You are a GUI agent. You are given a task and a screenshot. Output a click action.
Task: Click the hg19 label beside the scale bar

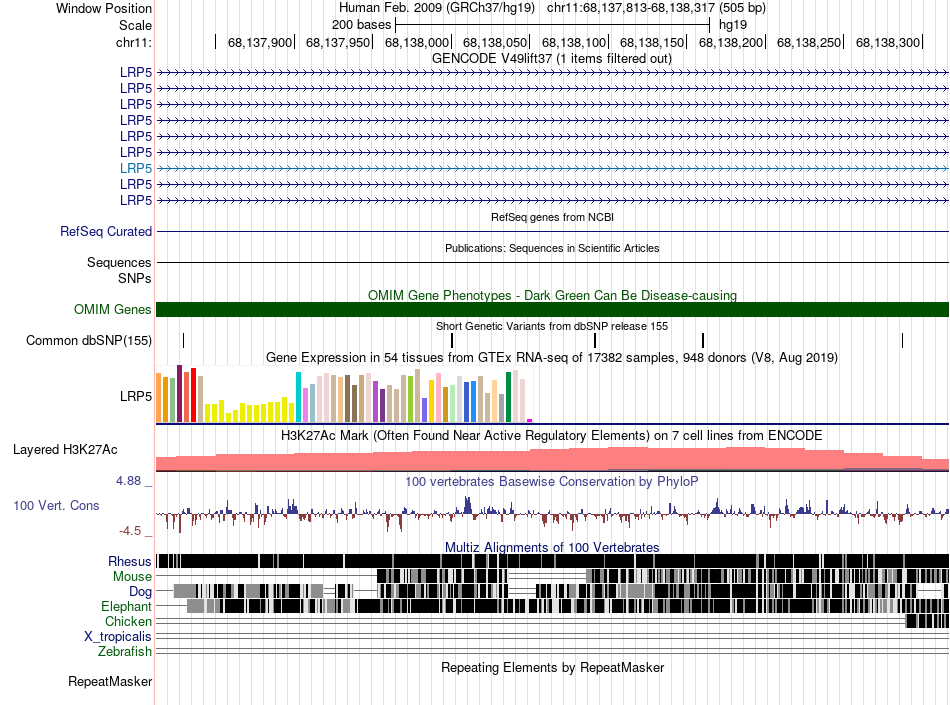click(x=732, y=25)
